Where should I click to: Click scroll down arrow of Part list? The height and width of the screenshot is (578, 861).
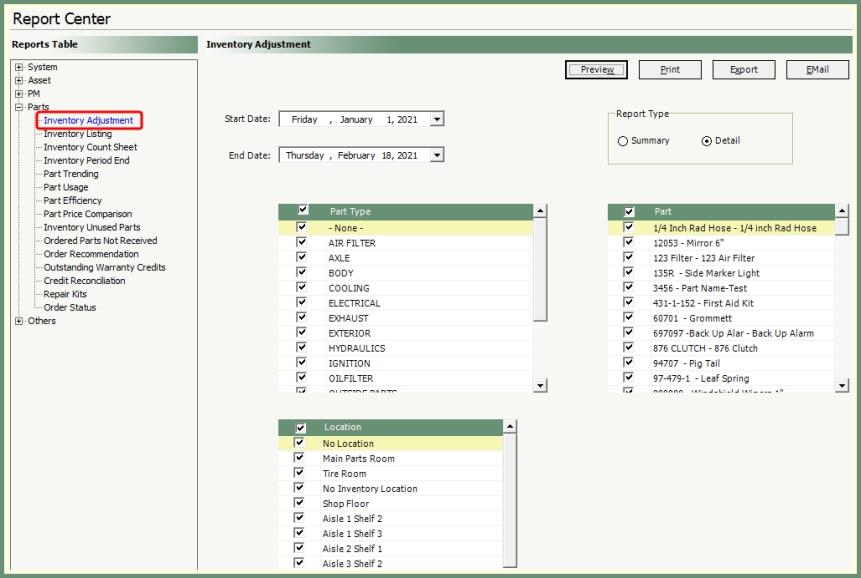pos(842,386)
